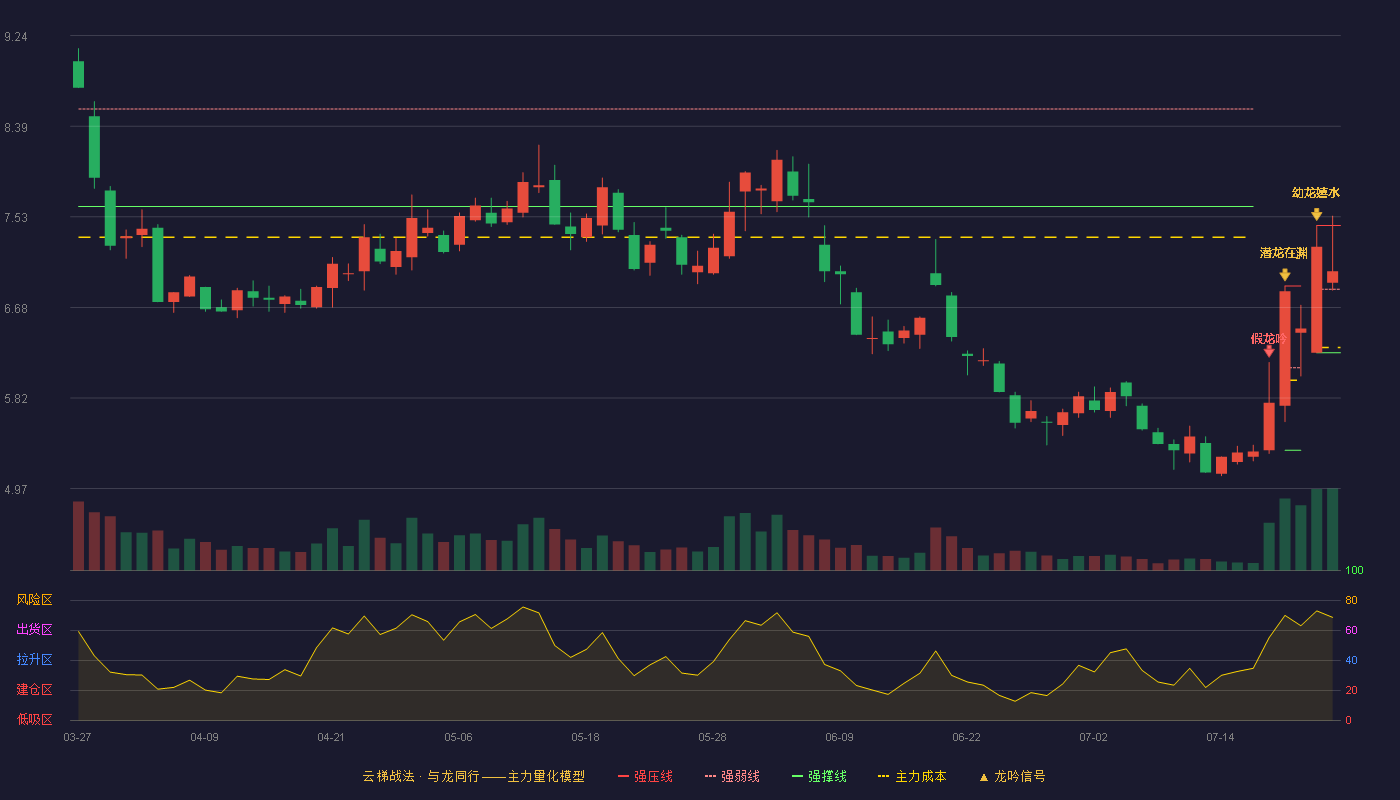Image resolution: width=1400 pixels, height=800 pixels.
Task: Click the 拉升区 zone label
Action: [x=34, y=660]
